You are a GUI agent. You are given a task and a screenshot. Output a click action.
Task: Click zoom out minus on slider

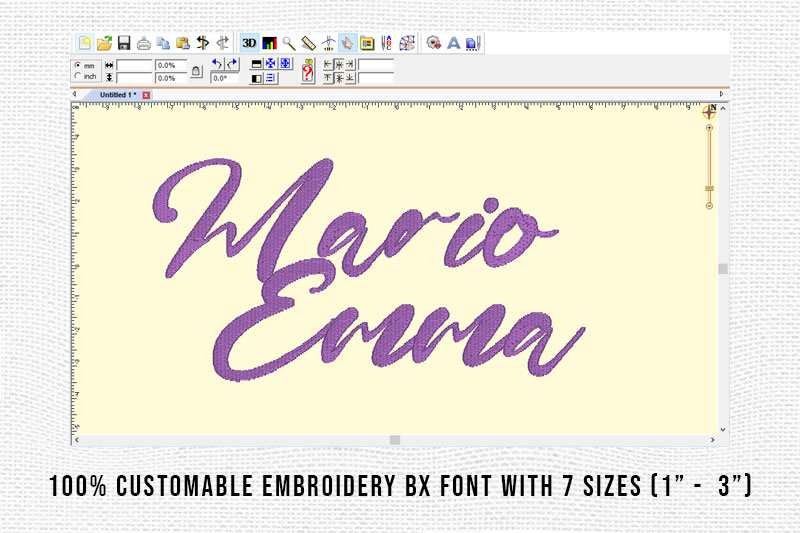[709, 206]
